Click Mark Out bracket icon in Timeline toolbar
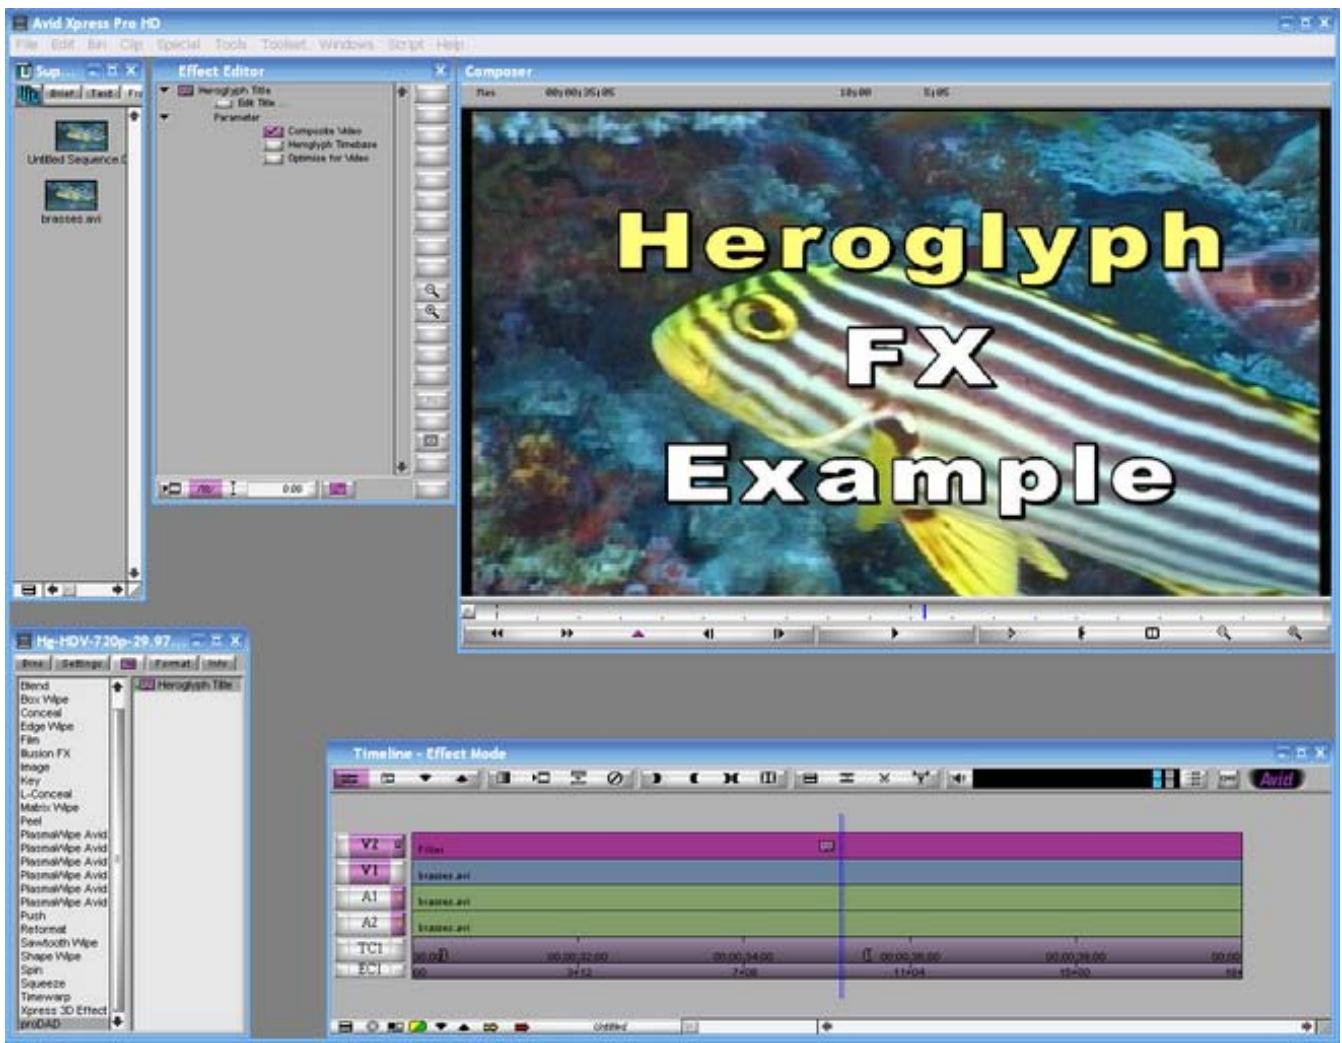The width and height of the screenshot is (1342, 1043). 693,778
